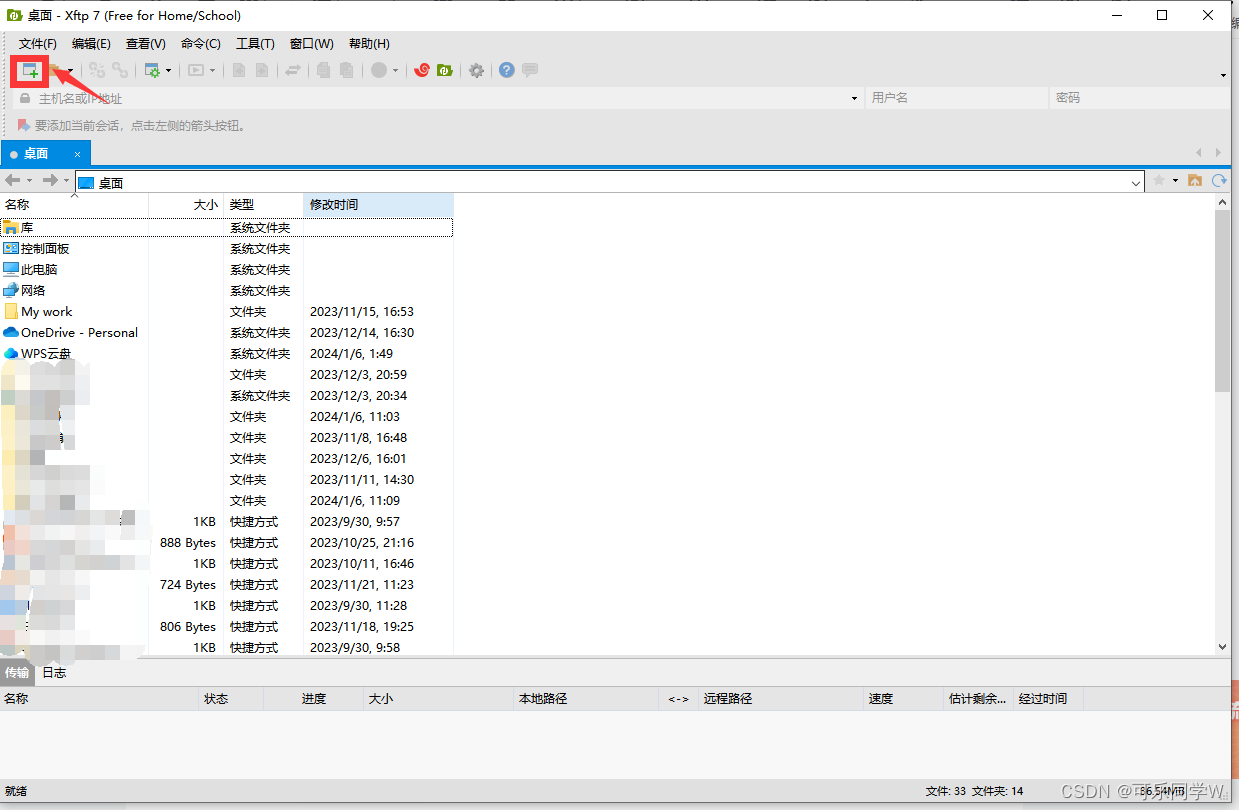Sort by the 大小 column header
This screenshot has width=1239, height=810.
[x=186, y=204]
